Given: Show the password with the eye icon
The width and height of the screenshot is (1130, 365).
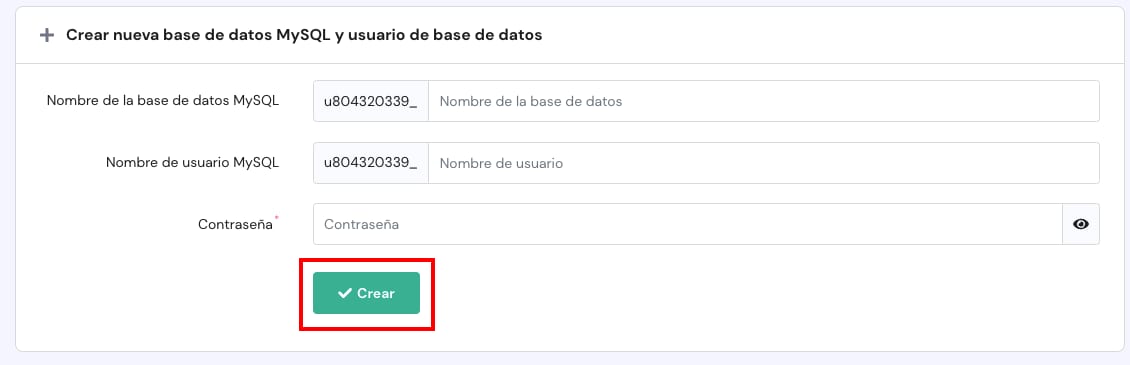Looking at the screenshot, I should 1081,224.
